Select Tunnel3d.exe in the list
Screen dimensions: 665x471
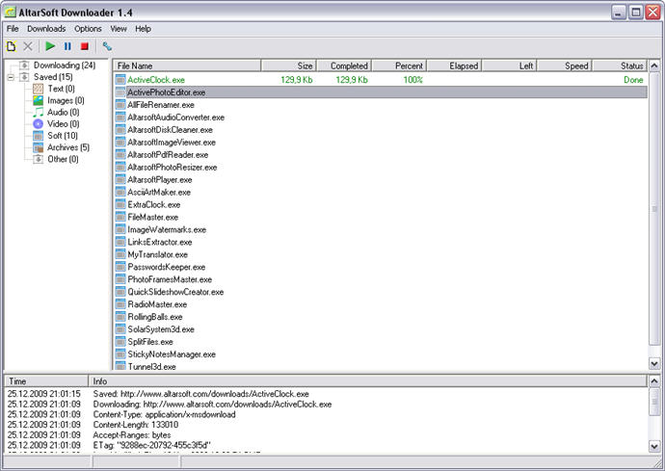(x=151, y=367)
